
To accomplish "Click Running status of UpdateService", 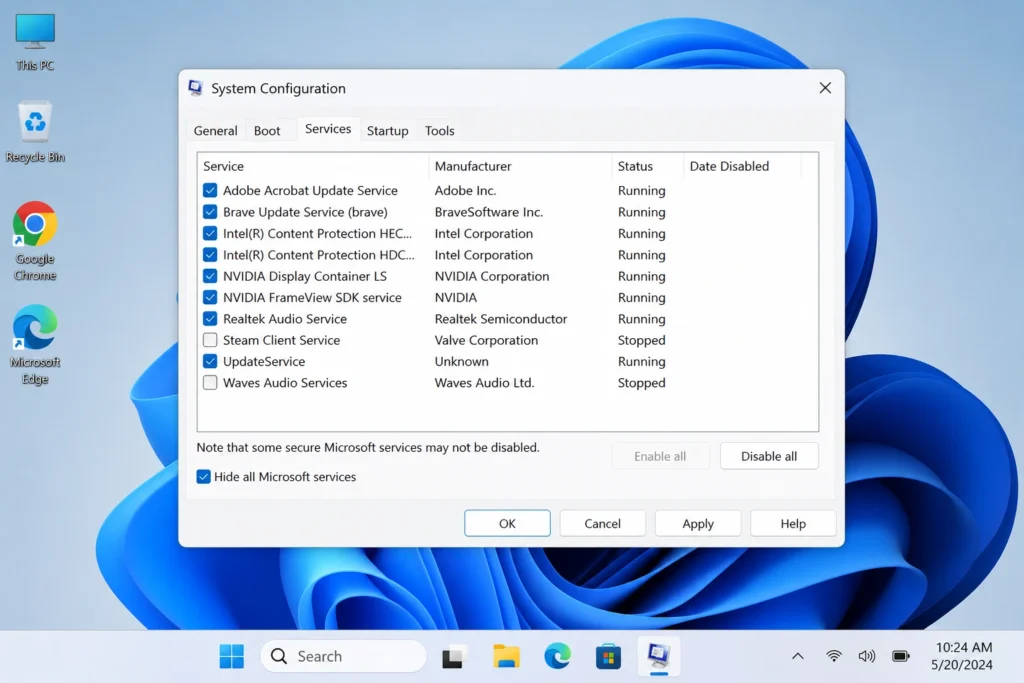I will pyautogui.click(x=641, y=361).
